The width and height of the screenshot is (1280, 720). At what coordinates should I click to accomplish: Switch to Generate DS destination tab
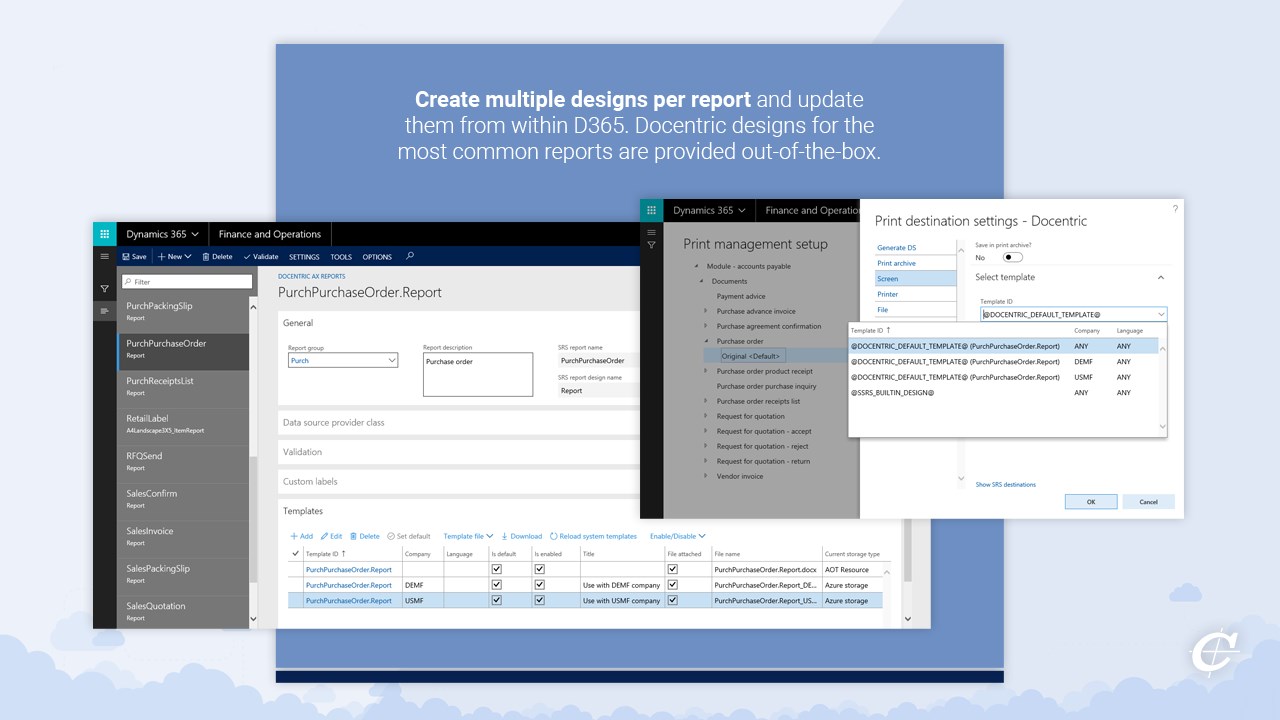(915, 247)
